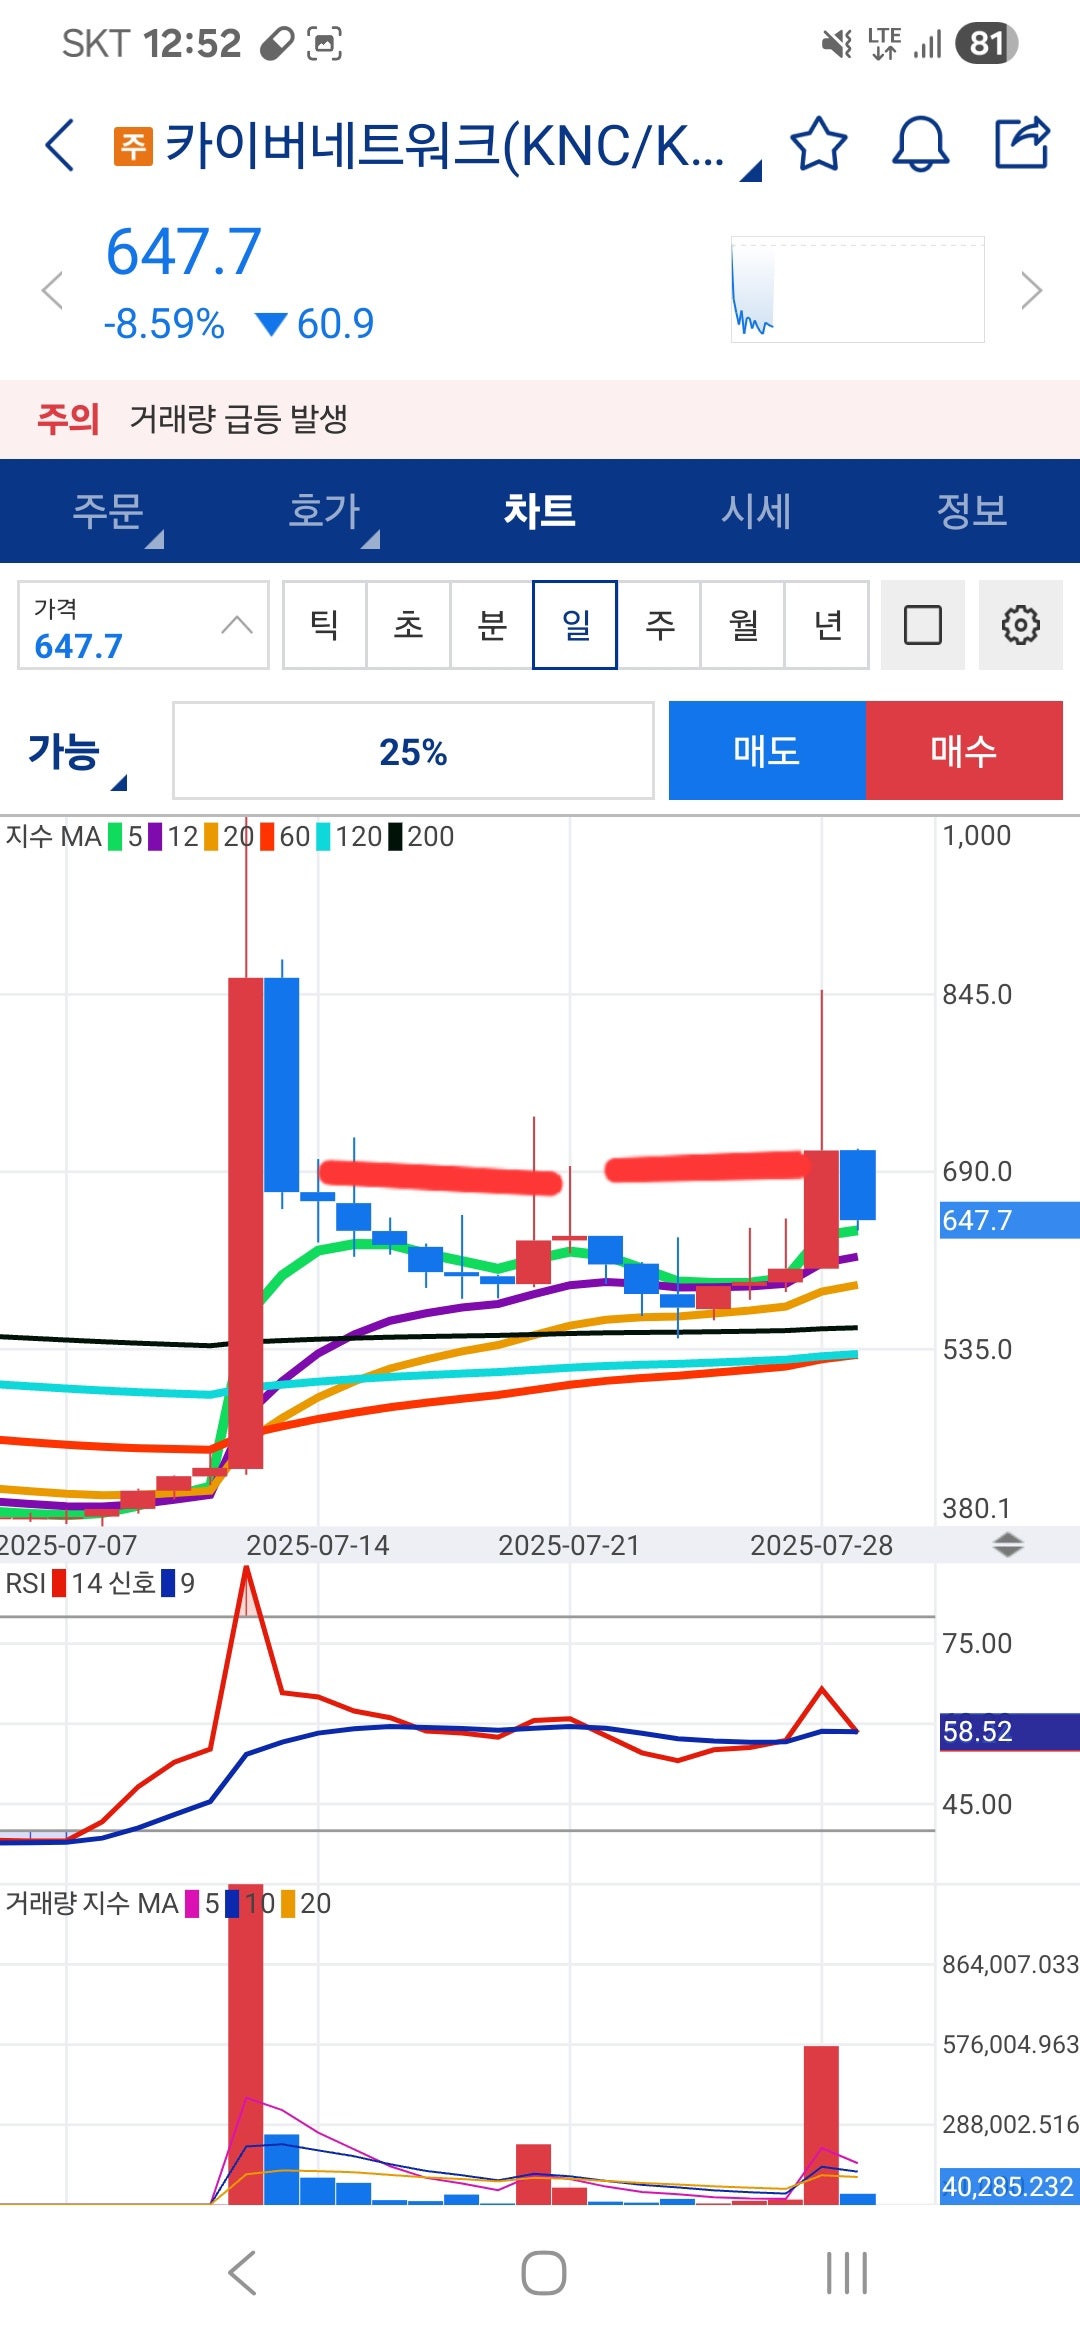Image resolution: width=1080 pixels, height=2340 pixels.
Task: Tap the black MA 200 legend swatch
Action: (395, 836)
